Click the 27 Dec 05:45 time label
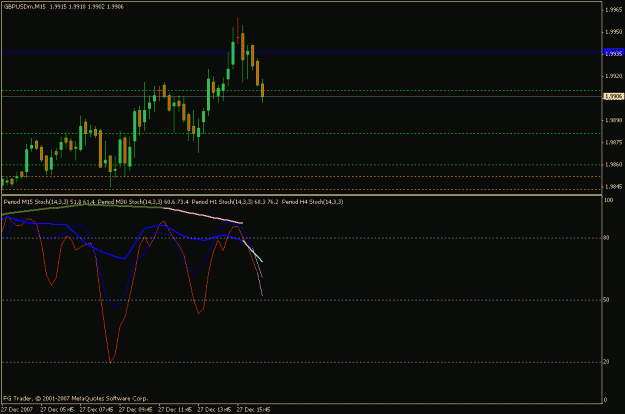The height and width of the screenshot is (414, 625). [57, 410]
